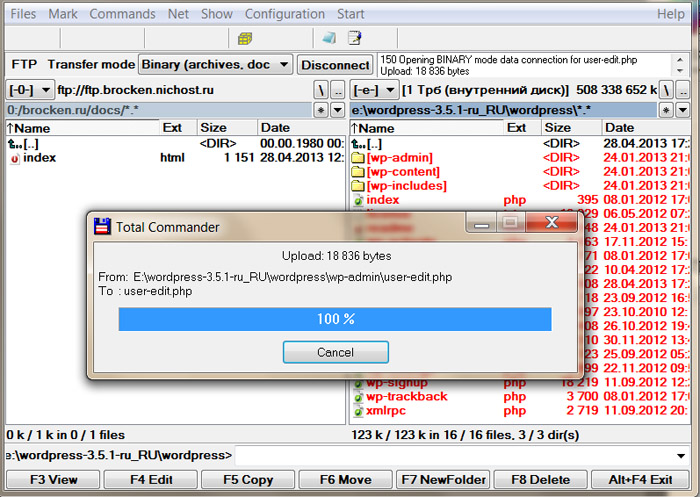Select index php in right panel
This screenshot has height=497, width=700.
[521, 200]
